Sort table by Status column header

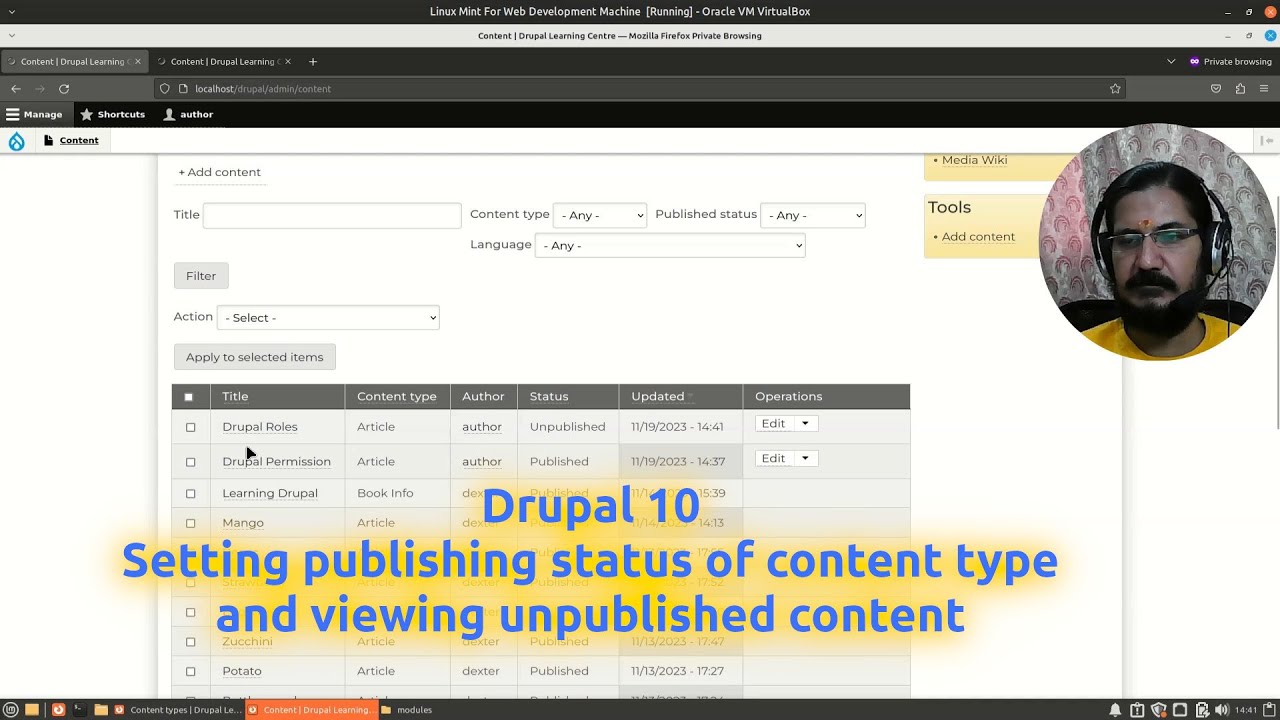[x=549, y=397]
